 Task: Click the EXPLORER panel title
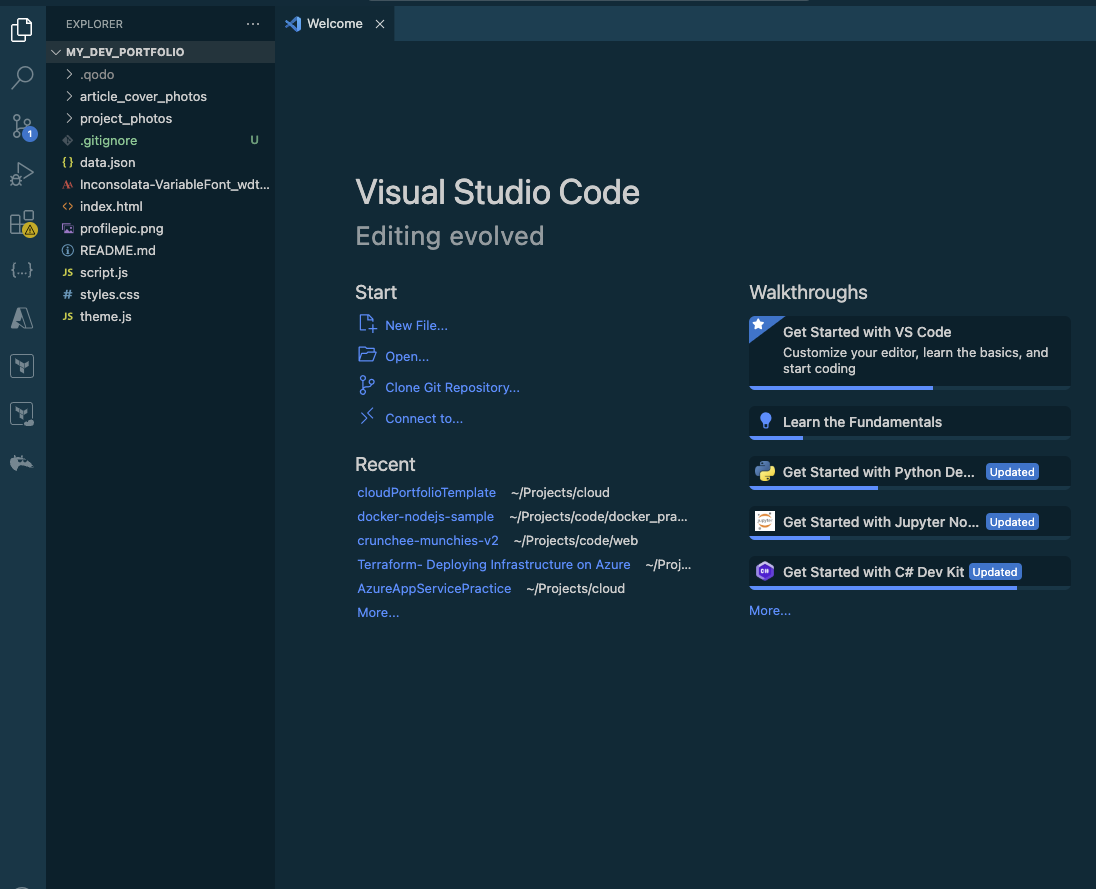[94, 24]
